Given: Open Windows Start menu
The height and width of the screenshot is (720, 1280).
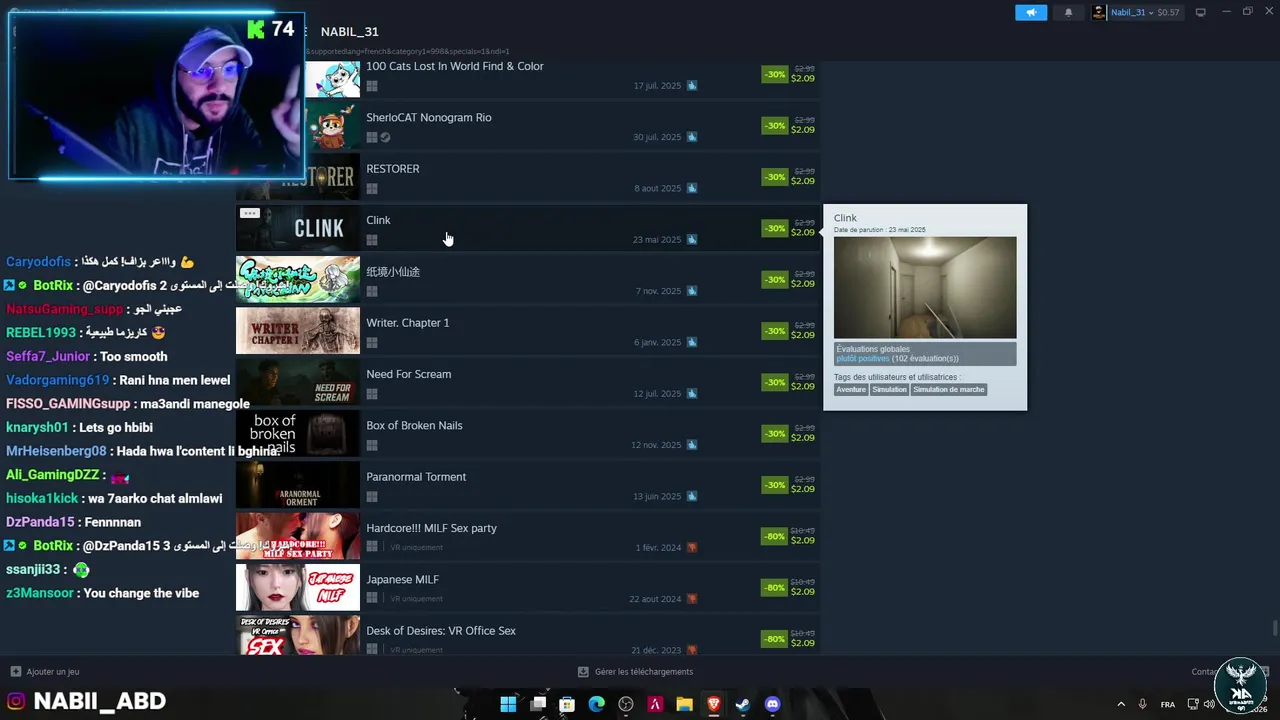Looking at the screenshot, I should tap(508, 704).
